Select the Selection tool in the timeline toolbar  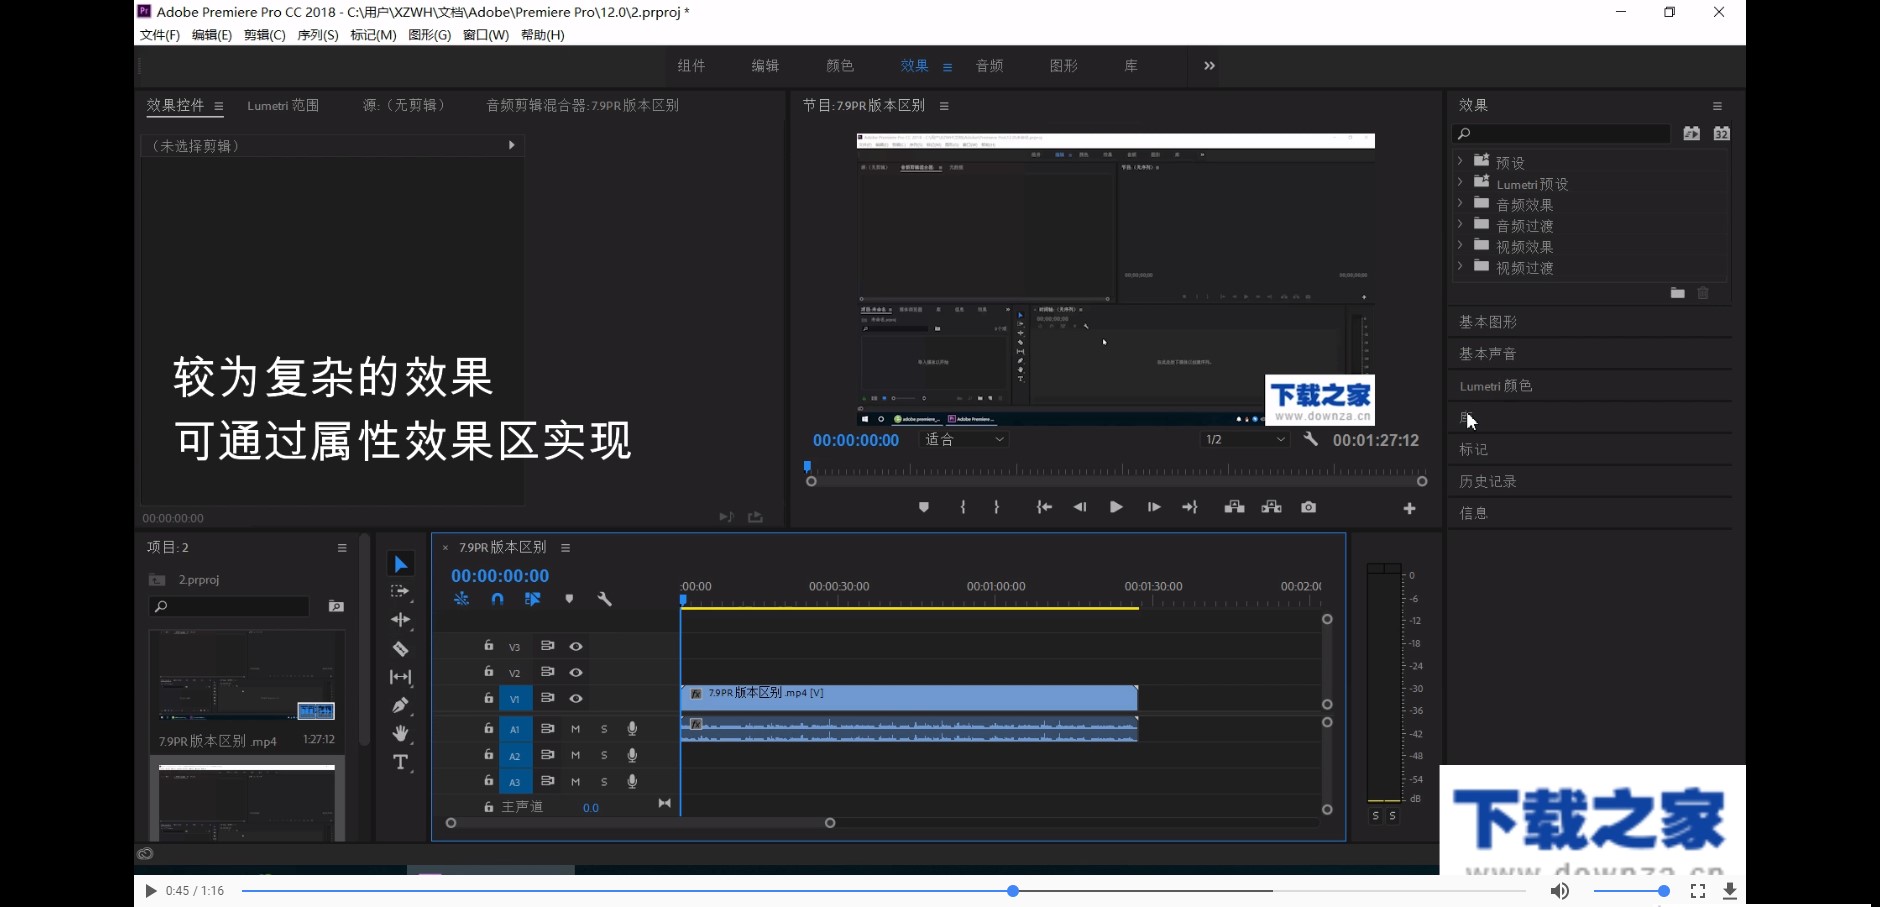pyautogui.click(x=401, y=563)
